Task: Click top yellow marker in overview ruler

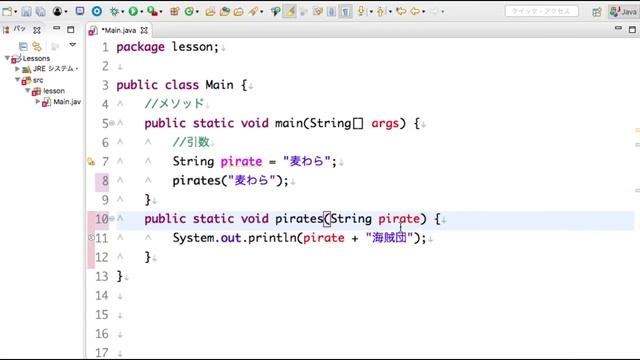Action: [638, 130]
